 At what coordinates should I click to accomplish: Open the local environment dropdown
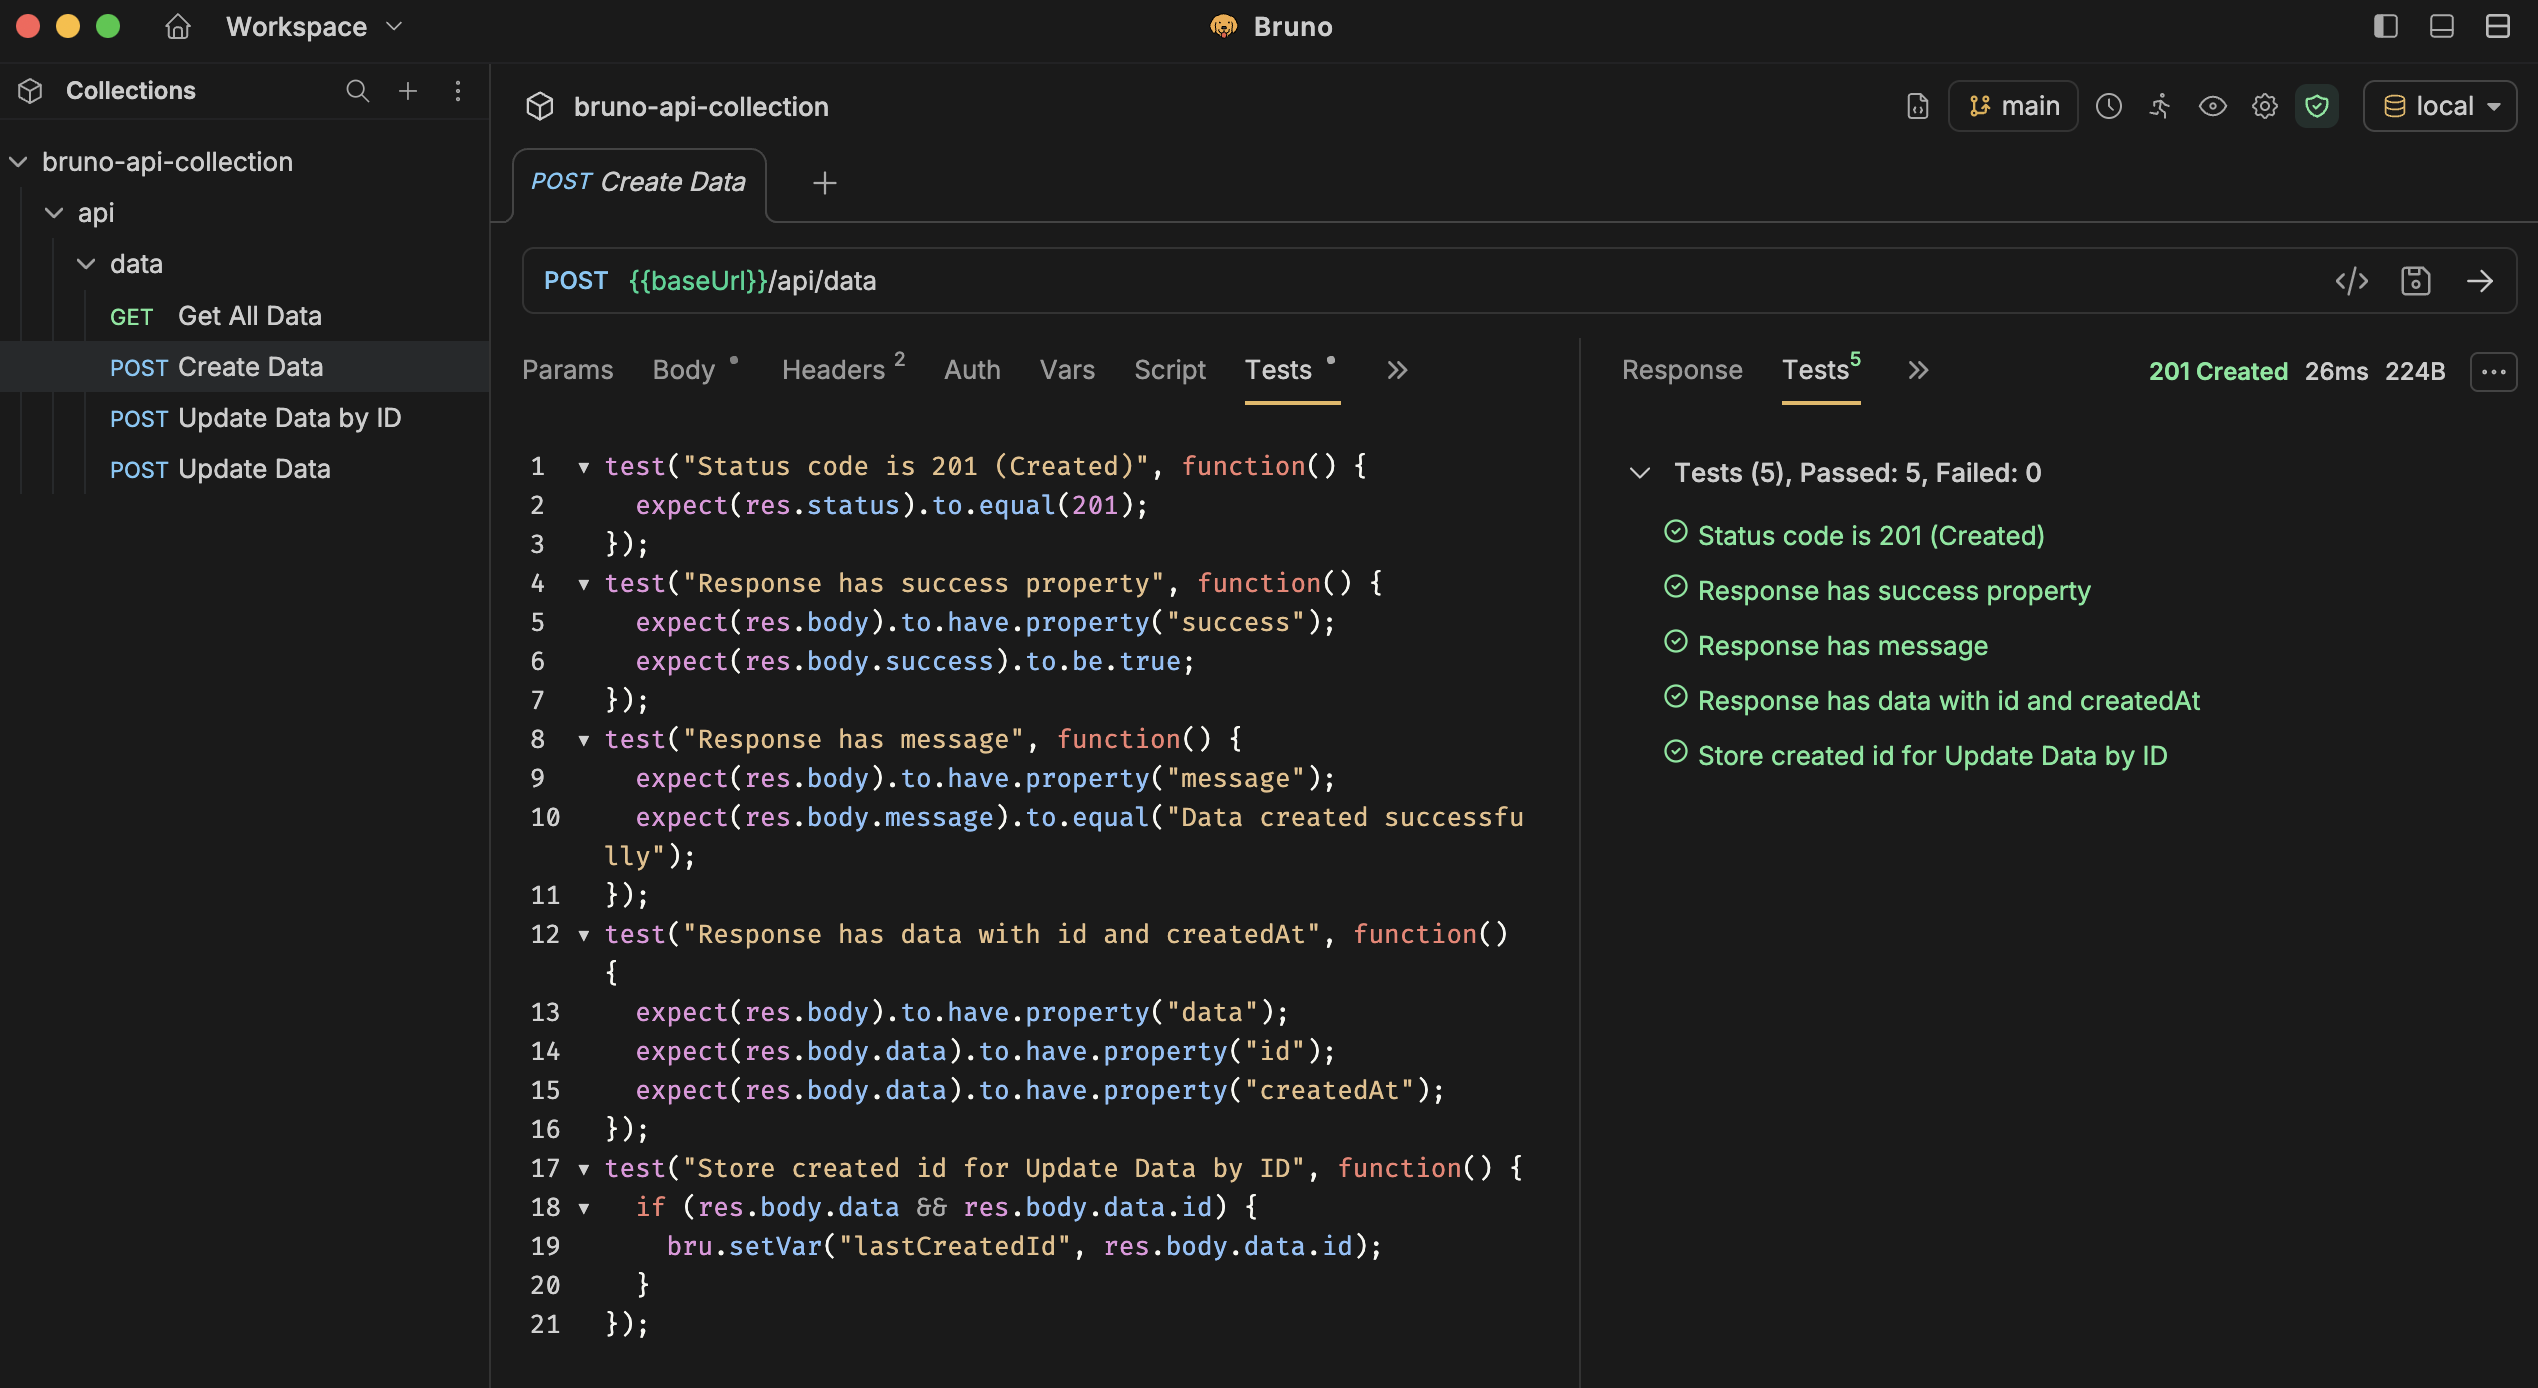click(x=2440, y=105)
